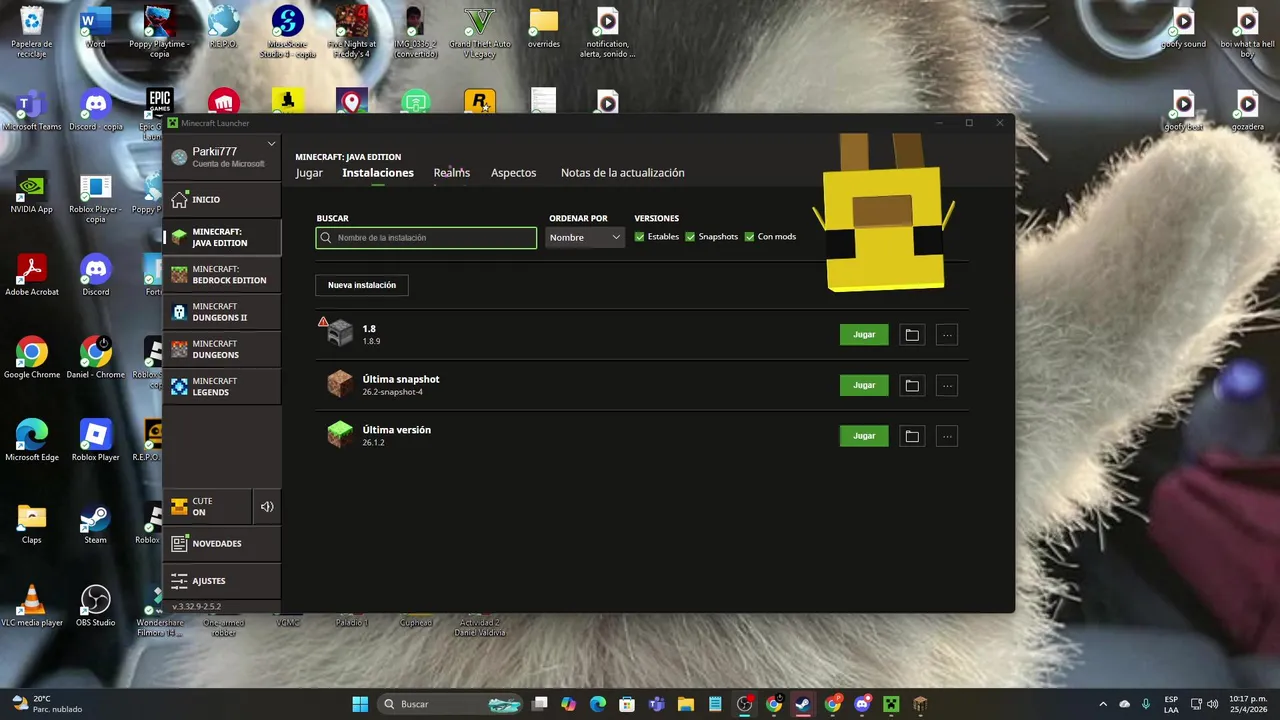Viewport: 1280px width, 720px height.
Task: Click the furnace icon of 1.8 installation
Action: pos(340,333)
